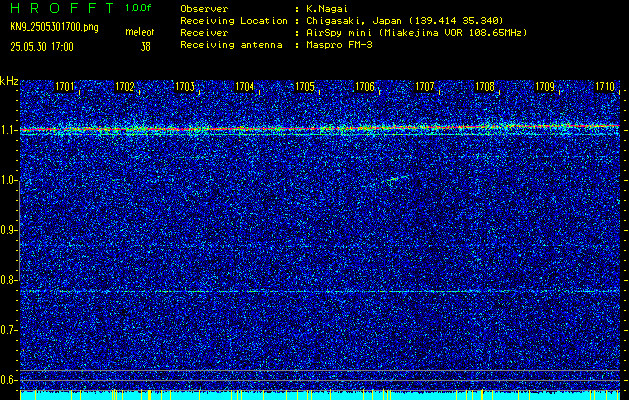Click the 1.1 frequency axis label

click(8, 130)
